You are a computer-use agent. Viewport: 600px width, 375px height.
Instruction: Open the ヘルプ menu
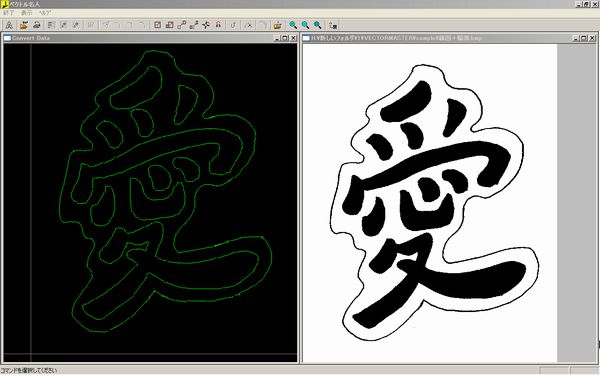pyautogui.click(x=45, y=13)
